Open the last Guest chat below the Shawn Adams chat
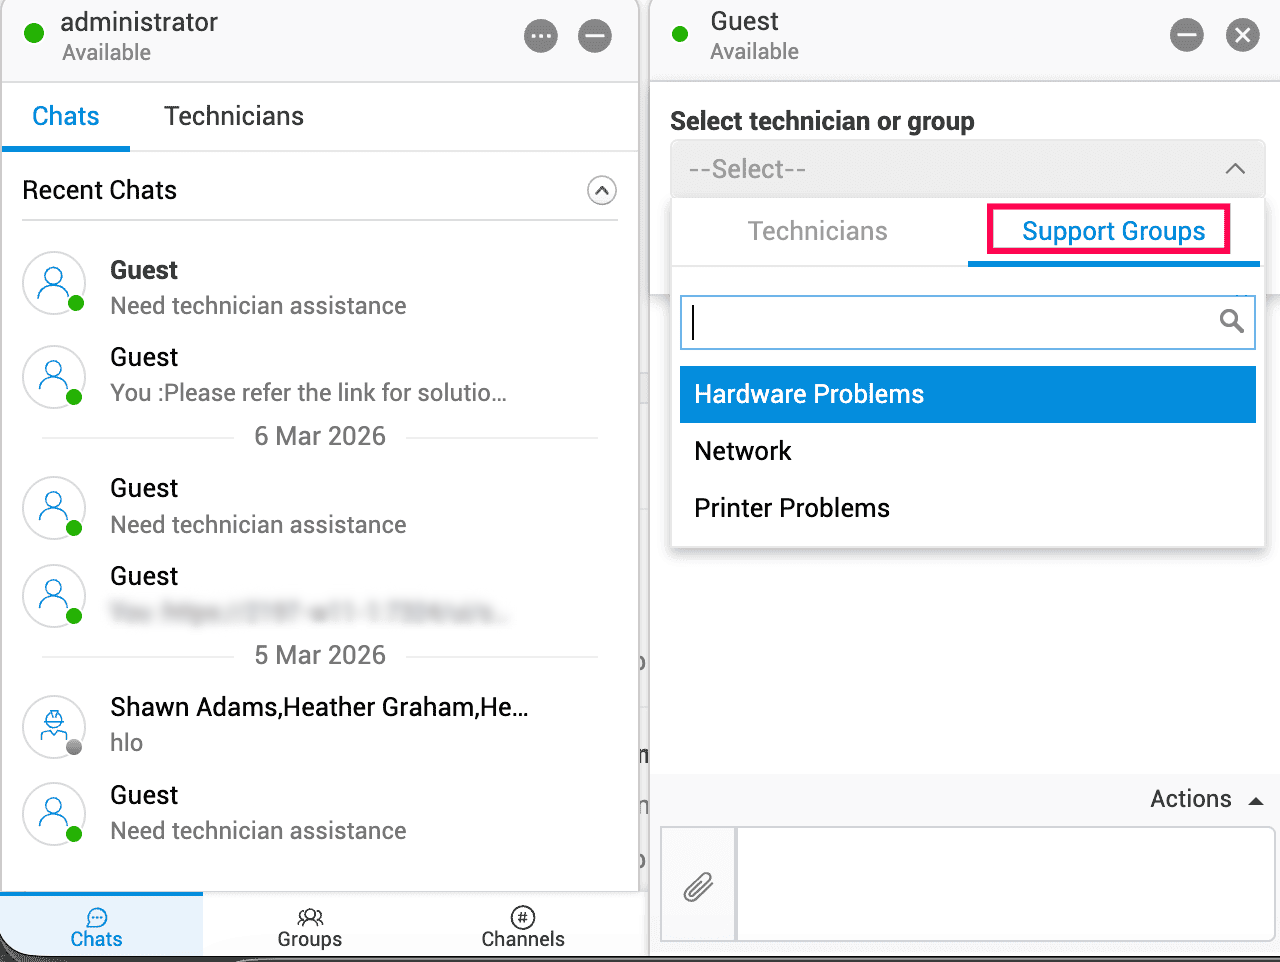This screenshot has height=962, width=1280. (320, 813)
